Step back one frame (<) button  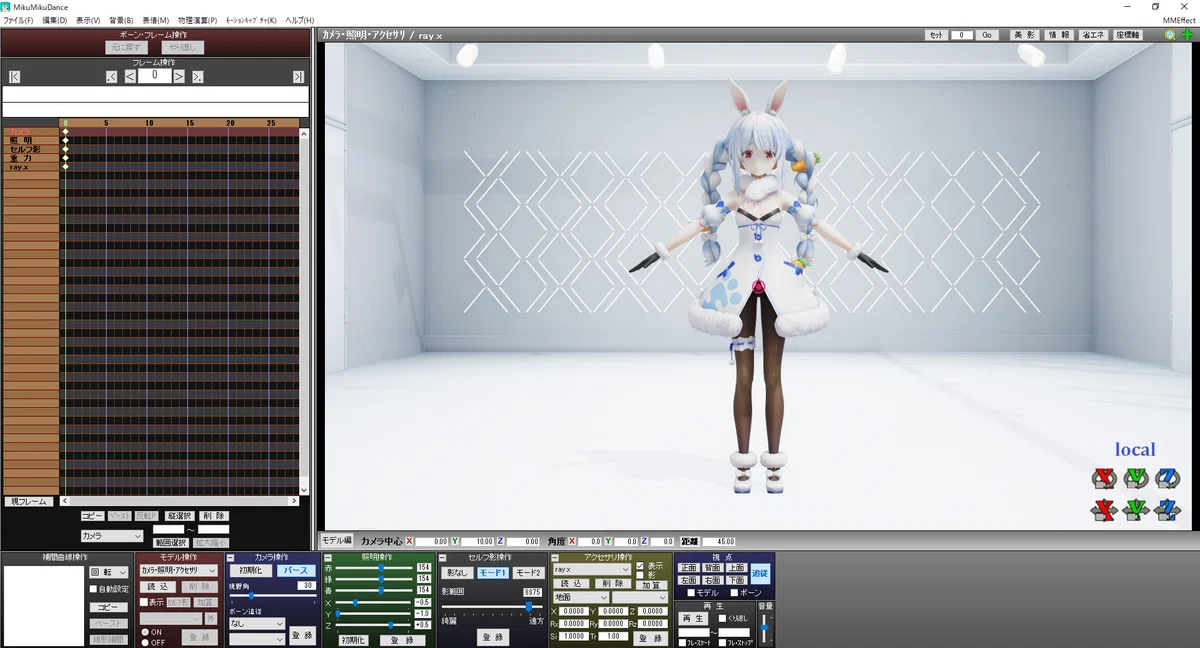point(130,76)
